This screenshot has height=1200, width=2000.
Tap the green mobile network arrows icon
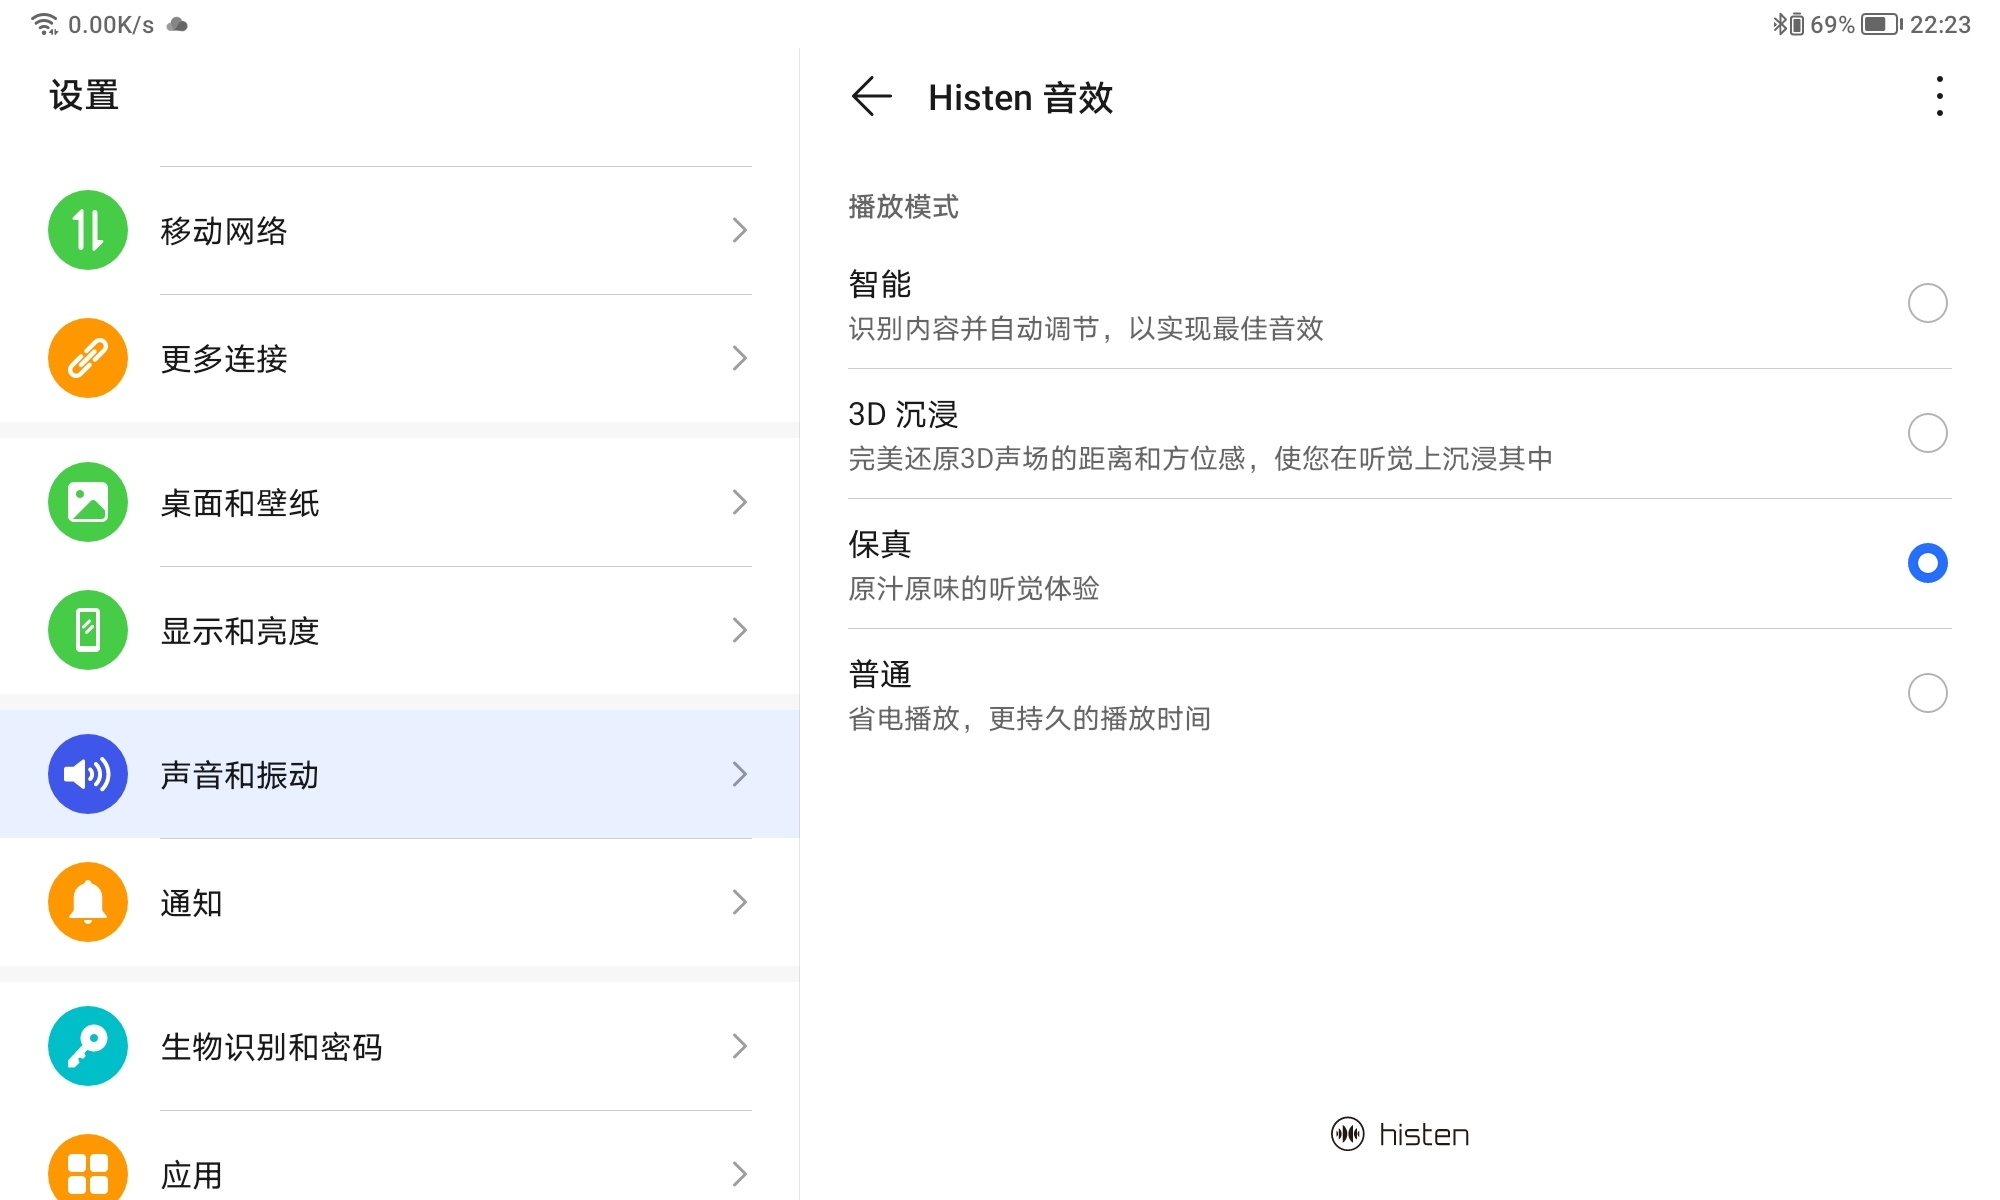(x=88, y=230)
